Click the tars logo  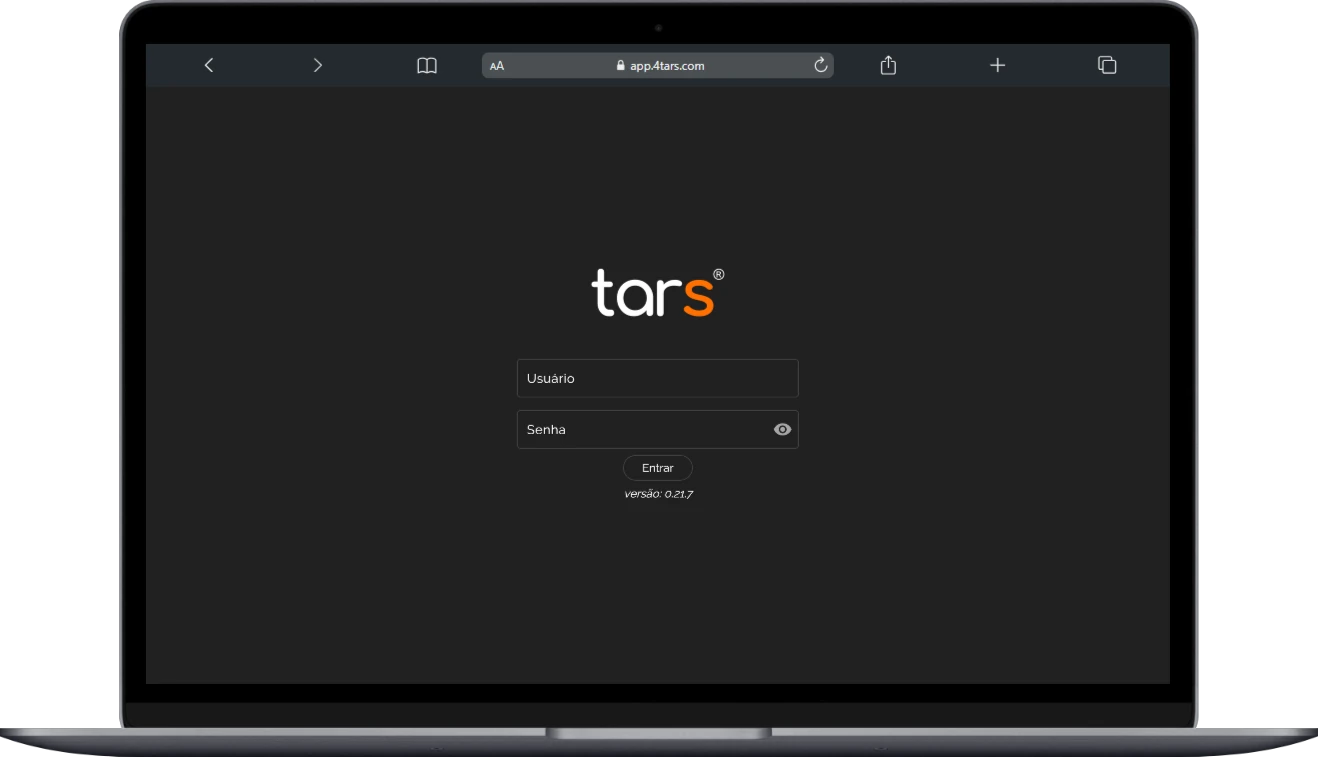point(652,293)
